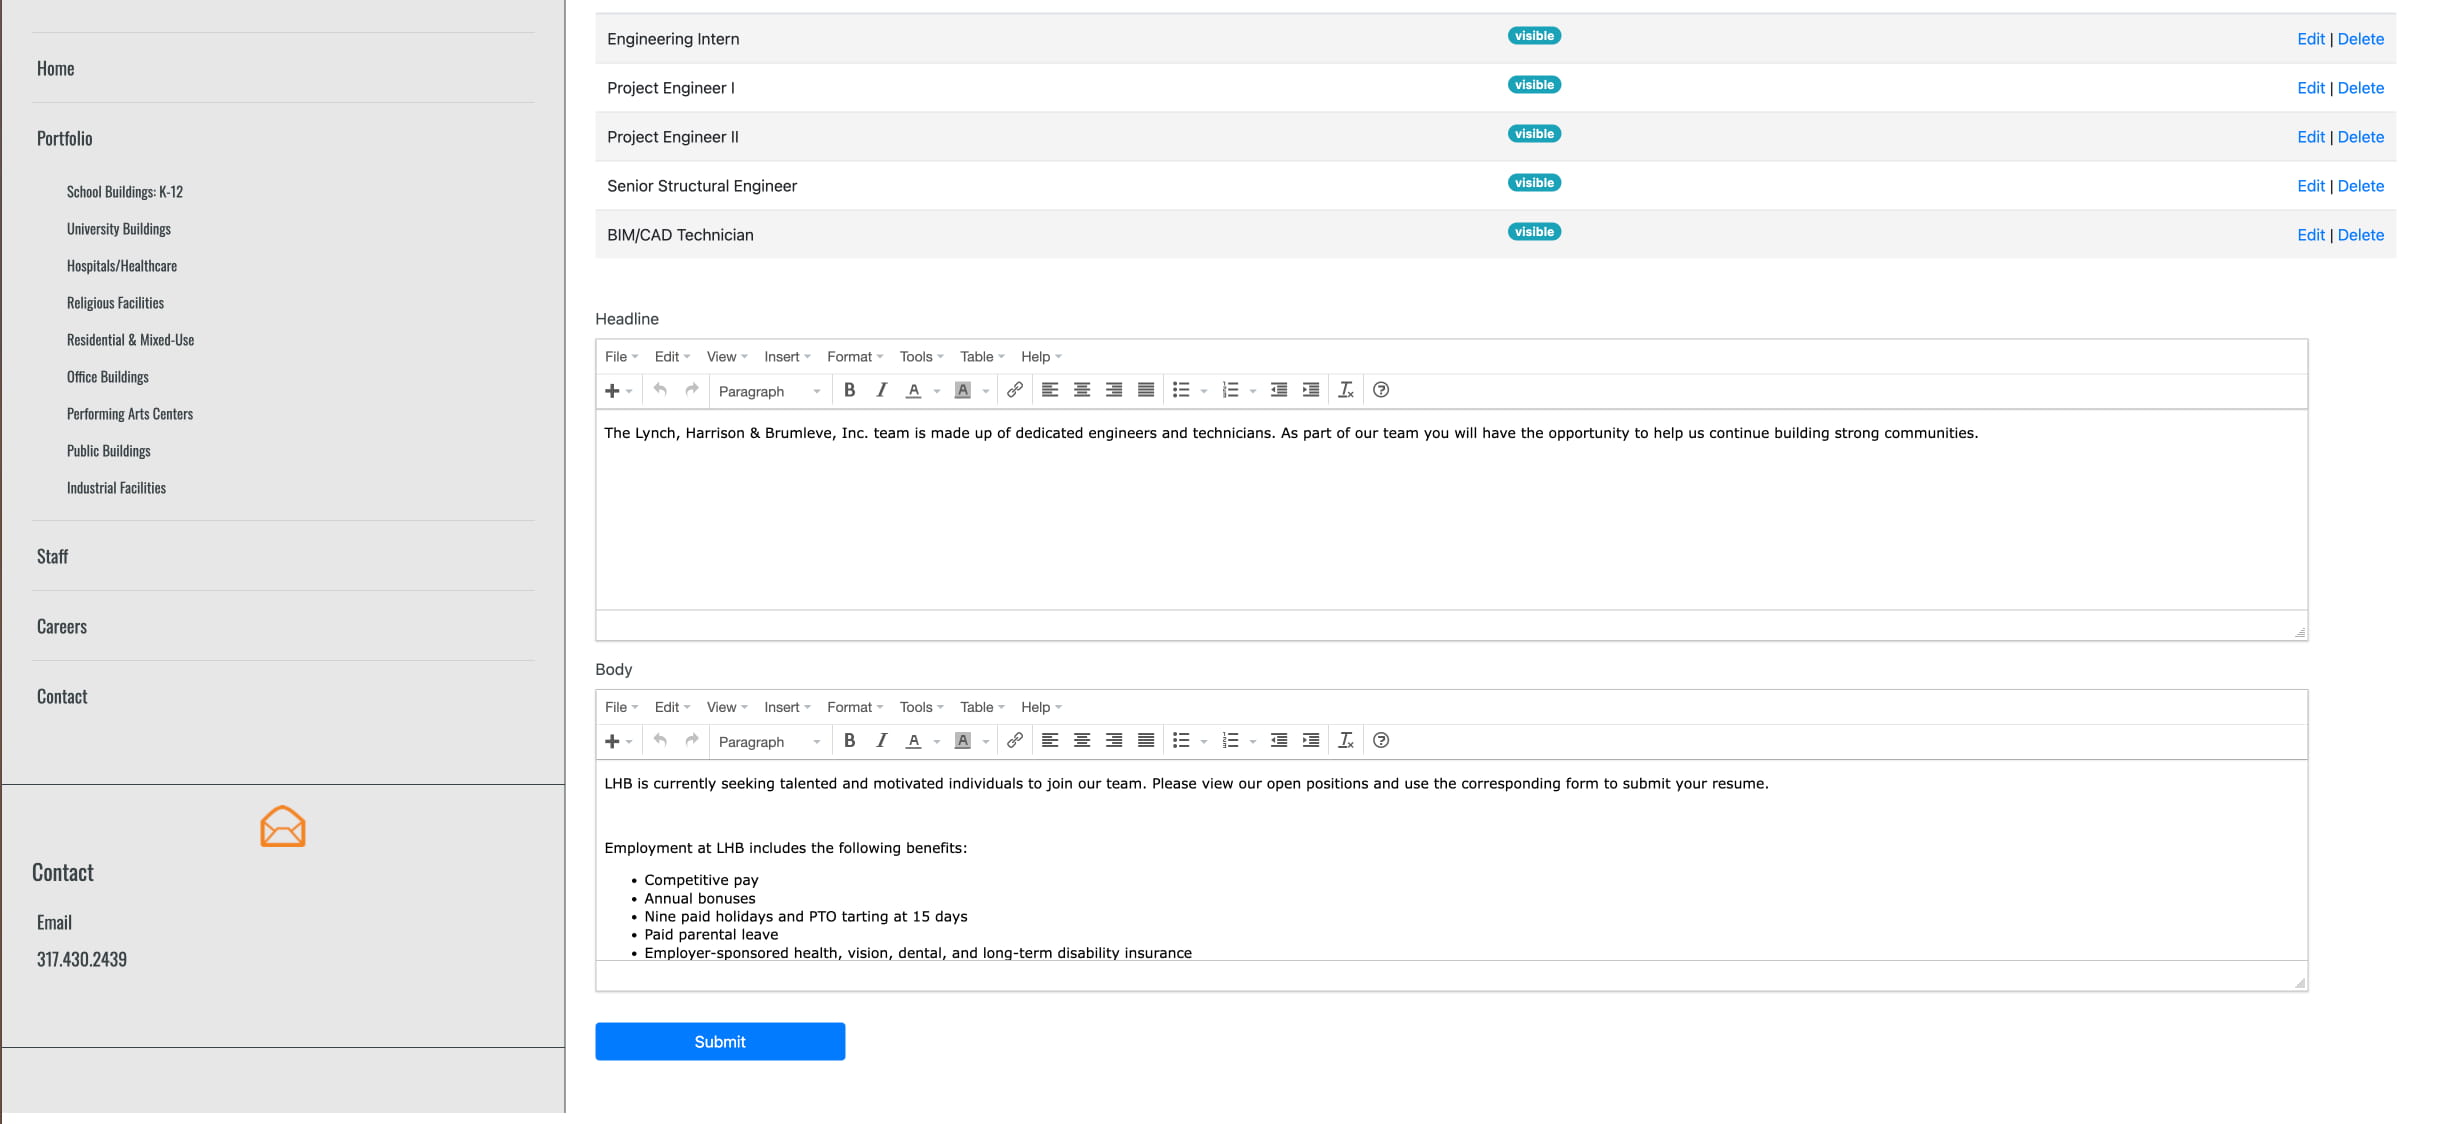
Task: Click the Submit button
Action: coord(719,1041)
